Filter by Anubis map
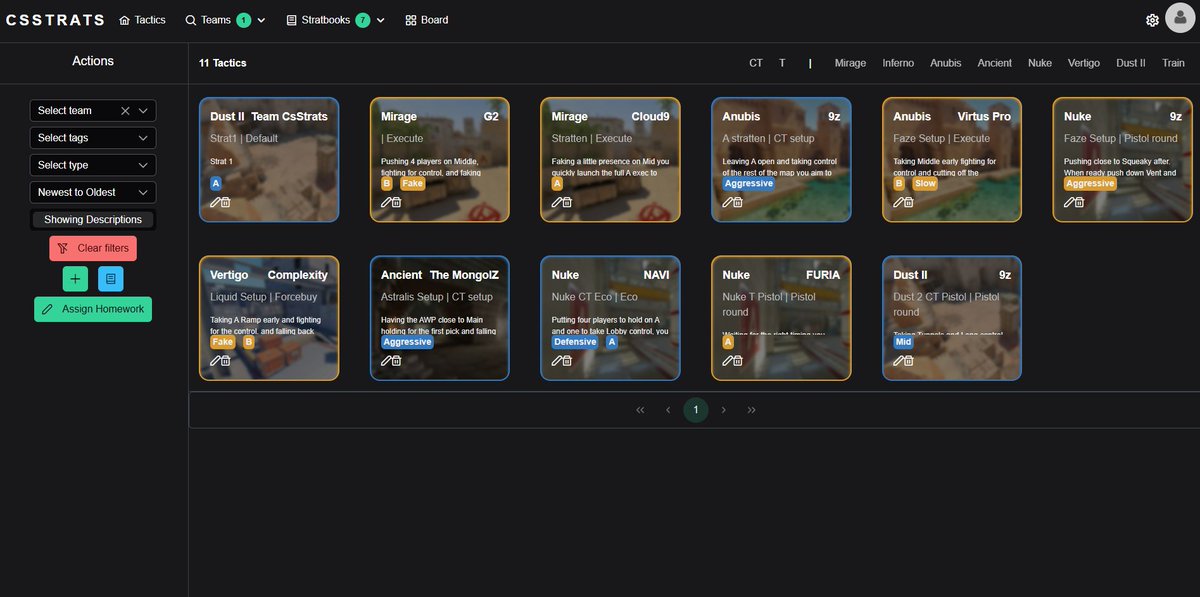 945,63
